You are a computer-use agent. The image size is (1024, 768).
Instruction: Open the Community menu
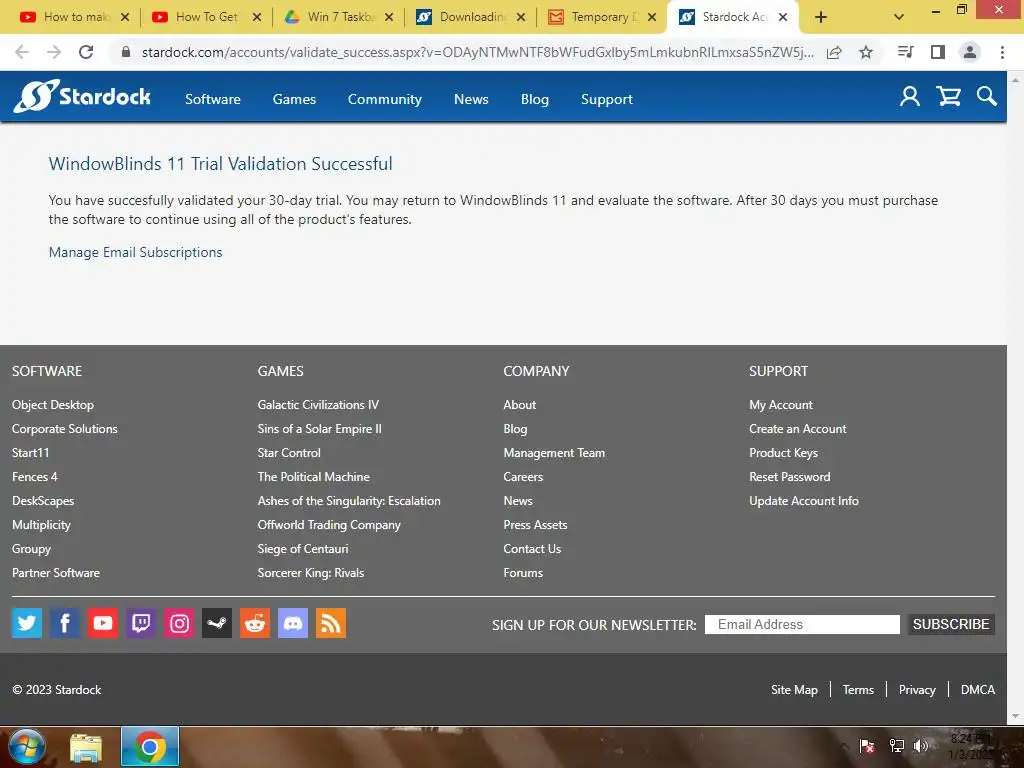tap(385, 99)
